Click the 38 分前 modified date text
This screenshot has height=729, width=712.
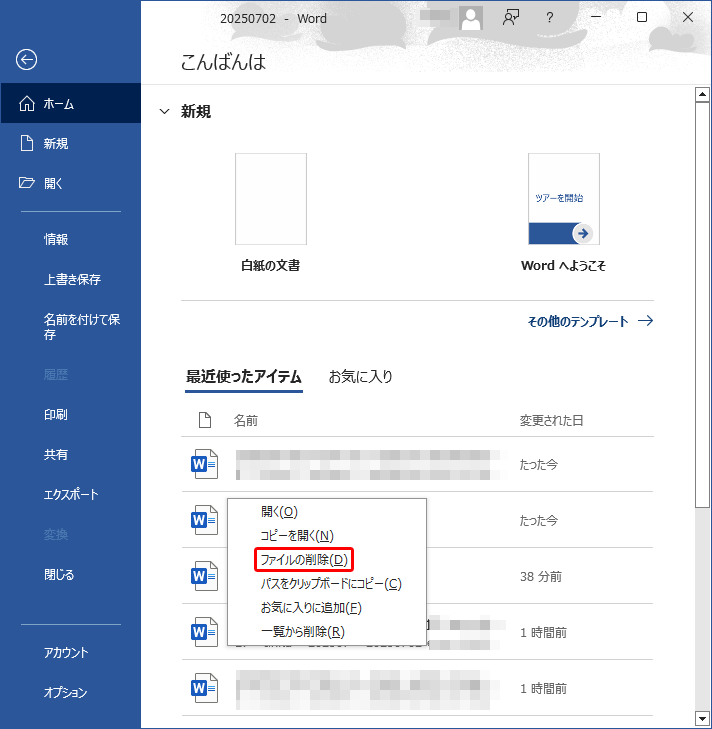540,577
